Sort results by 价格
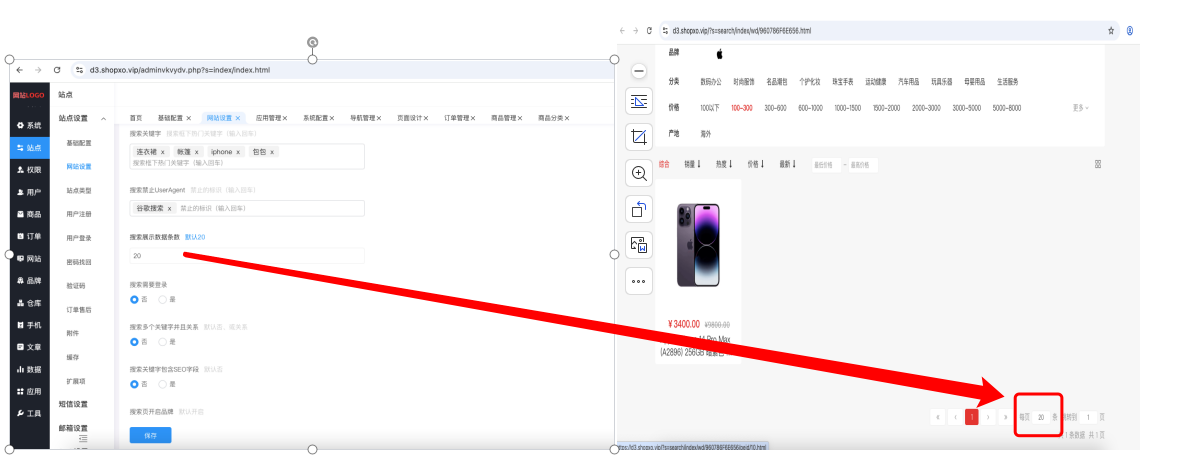 [x=756, y=164]
